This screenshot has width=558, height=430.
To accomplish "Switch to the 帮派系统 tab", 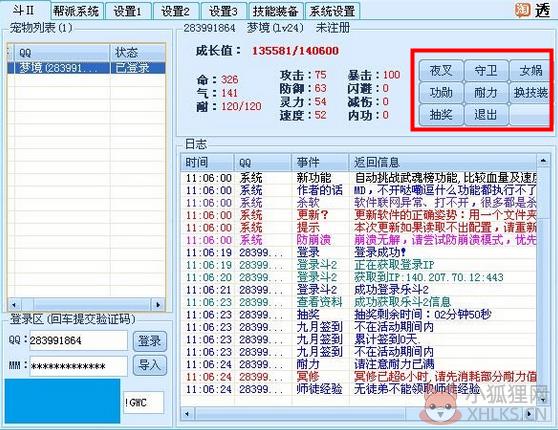I will coord(77,11).
